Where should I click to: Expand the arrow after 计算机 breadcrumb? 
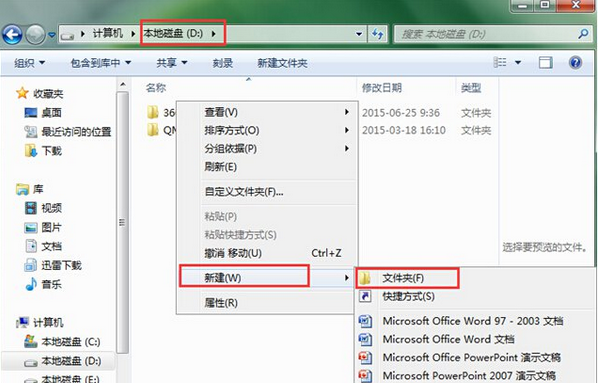pyautogui.click(x=134, y=34)
